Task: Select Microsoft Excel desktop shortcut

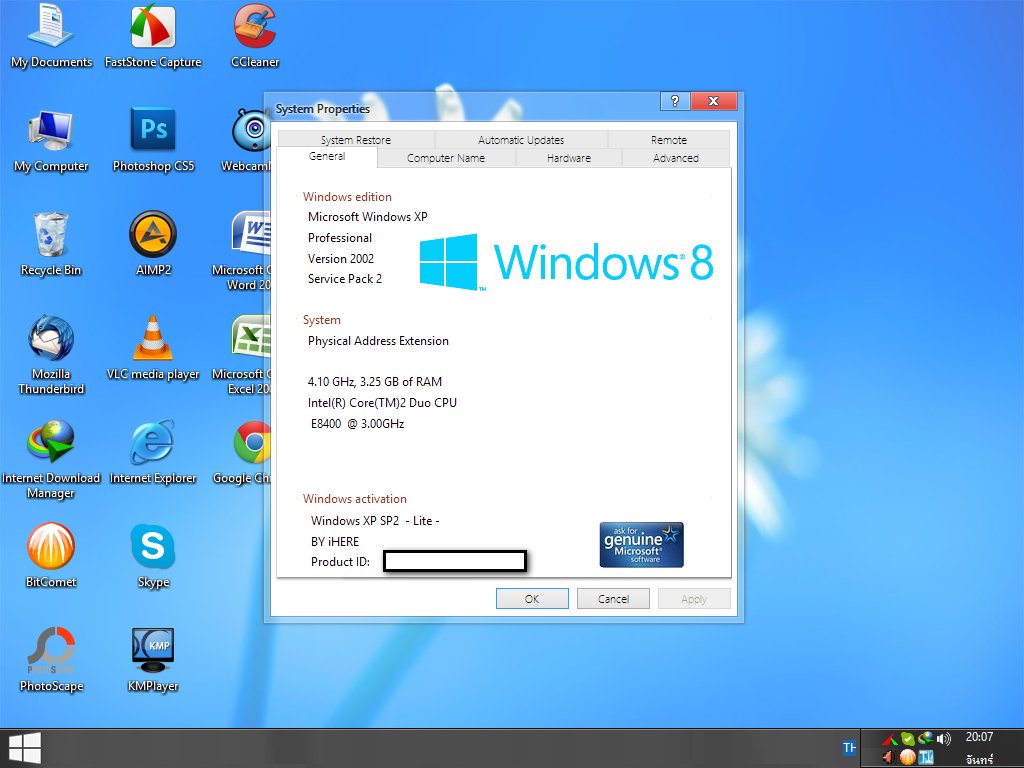Action: tap(243, 355)
